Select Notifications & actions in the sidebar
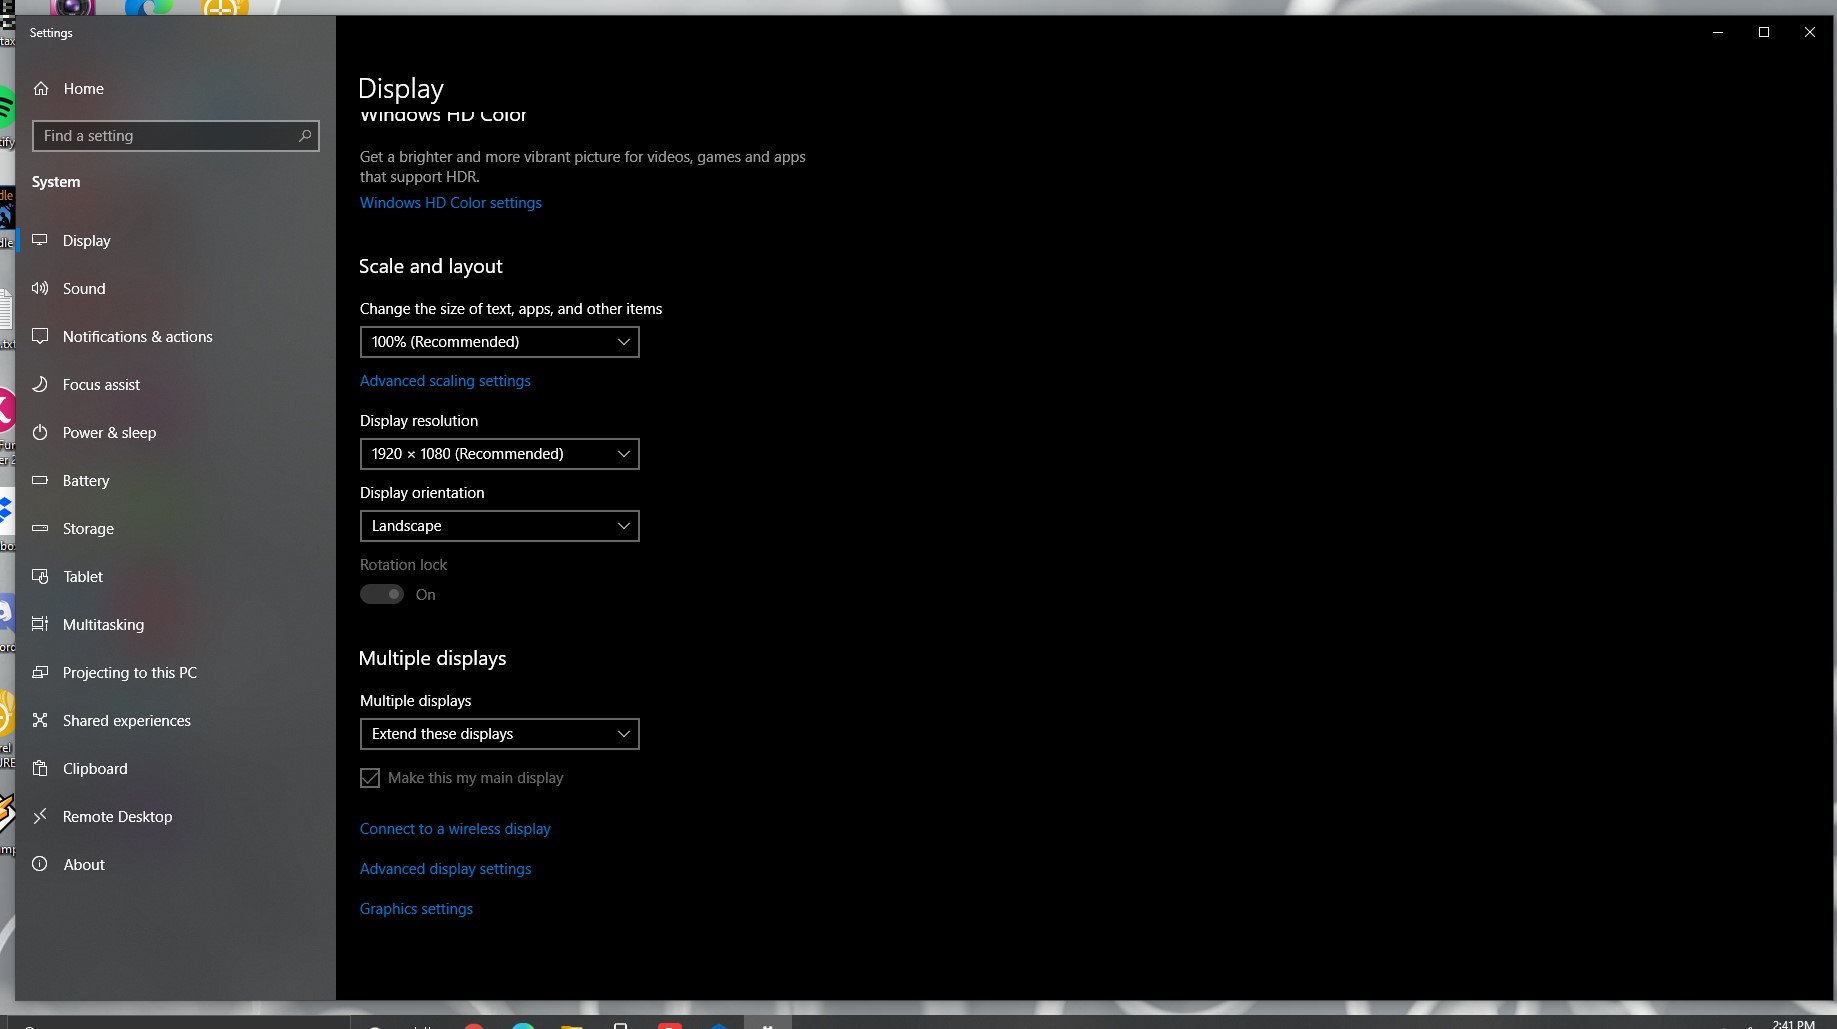Image resolution: width=1837 pixels, height=1029 pixels. click(x=137, y=336)
